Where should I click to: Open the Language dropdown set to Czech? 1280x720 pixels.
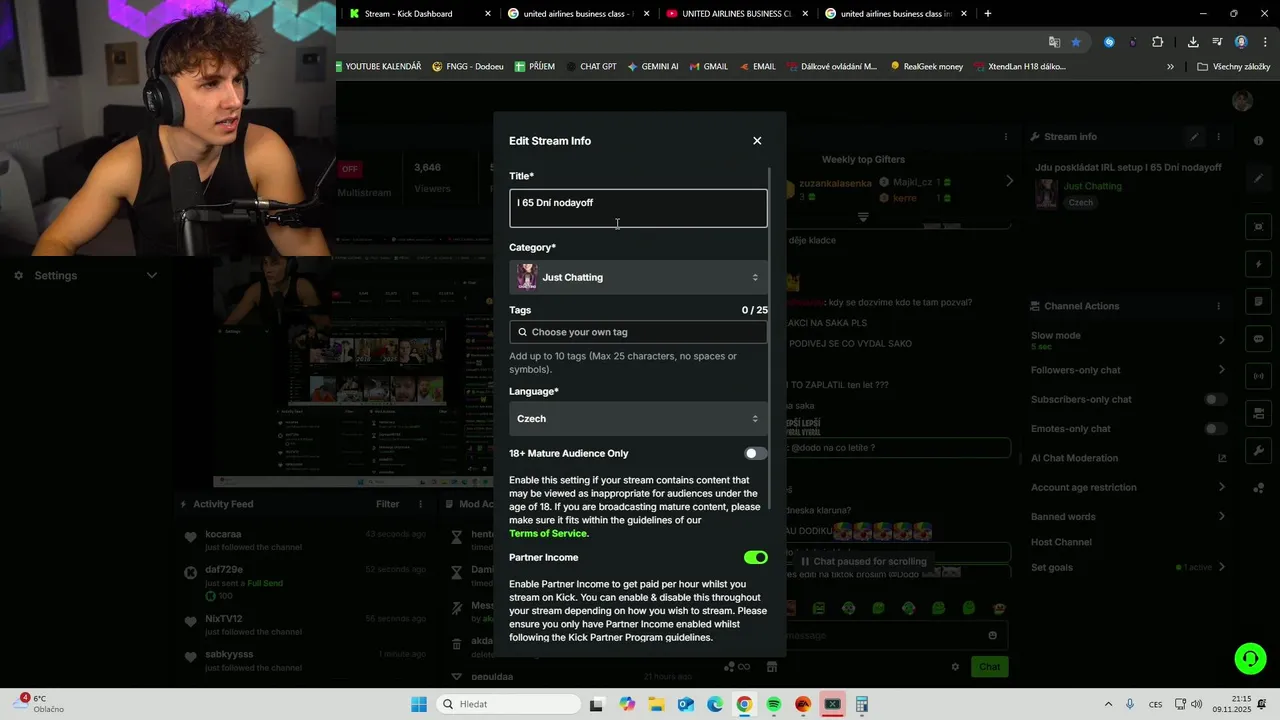pos(638,419)
